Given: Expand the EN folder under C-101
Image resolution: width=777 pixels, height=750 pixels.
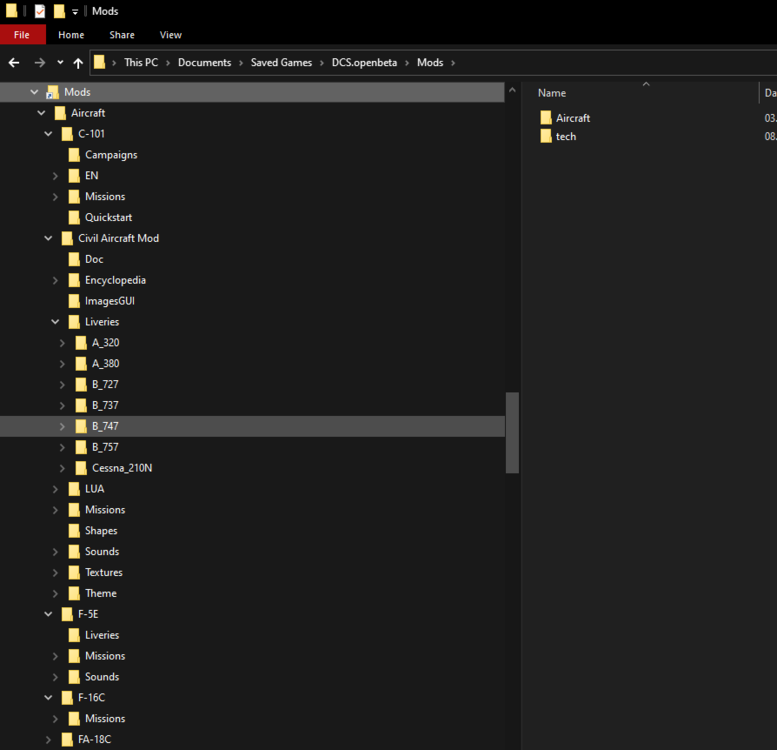Looking at the screenshot, I should [x=55, y=176].
